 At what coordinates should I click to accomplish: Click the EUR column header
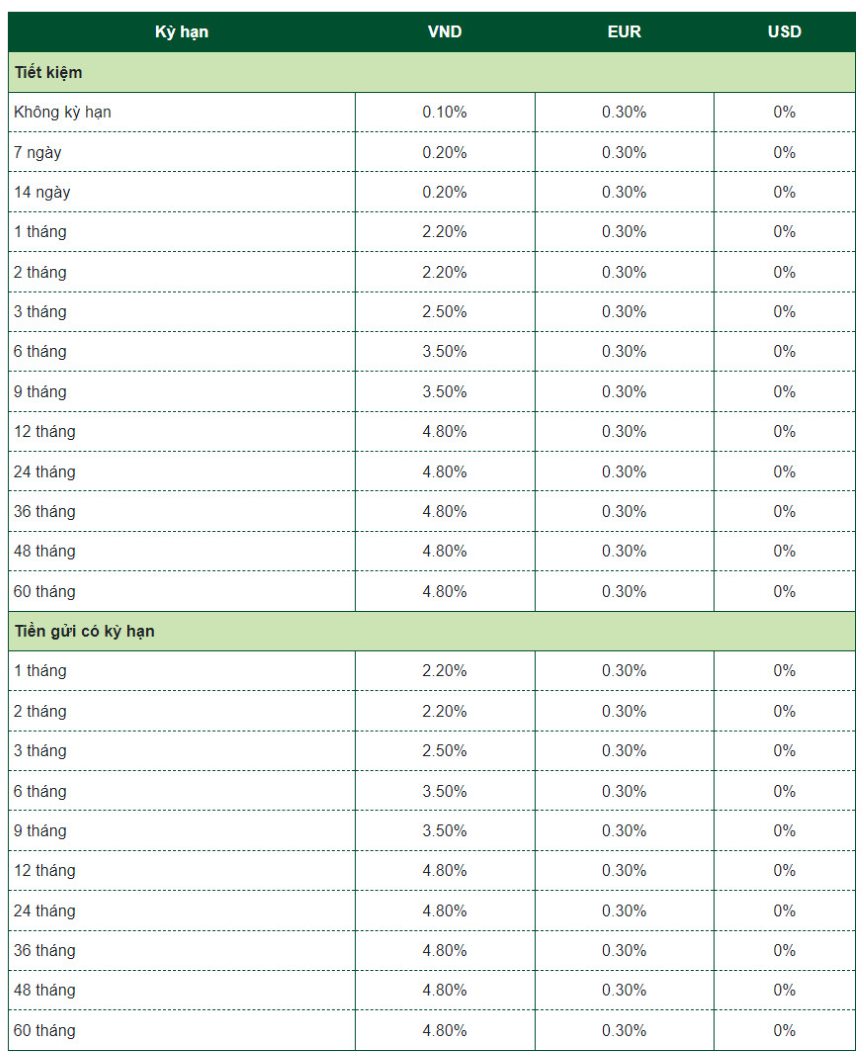624,32
